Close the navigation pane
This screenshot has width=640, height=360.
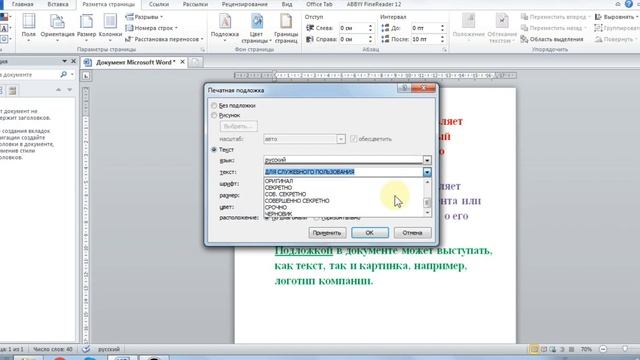coord(73,61)
